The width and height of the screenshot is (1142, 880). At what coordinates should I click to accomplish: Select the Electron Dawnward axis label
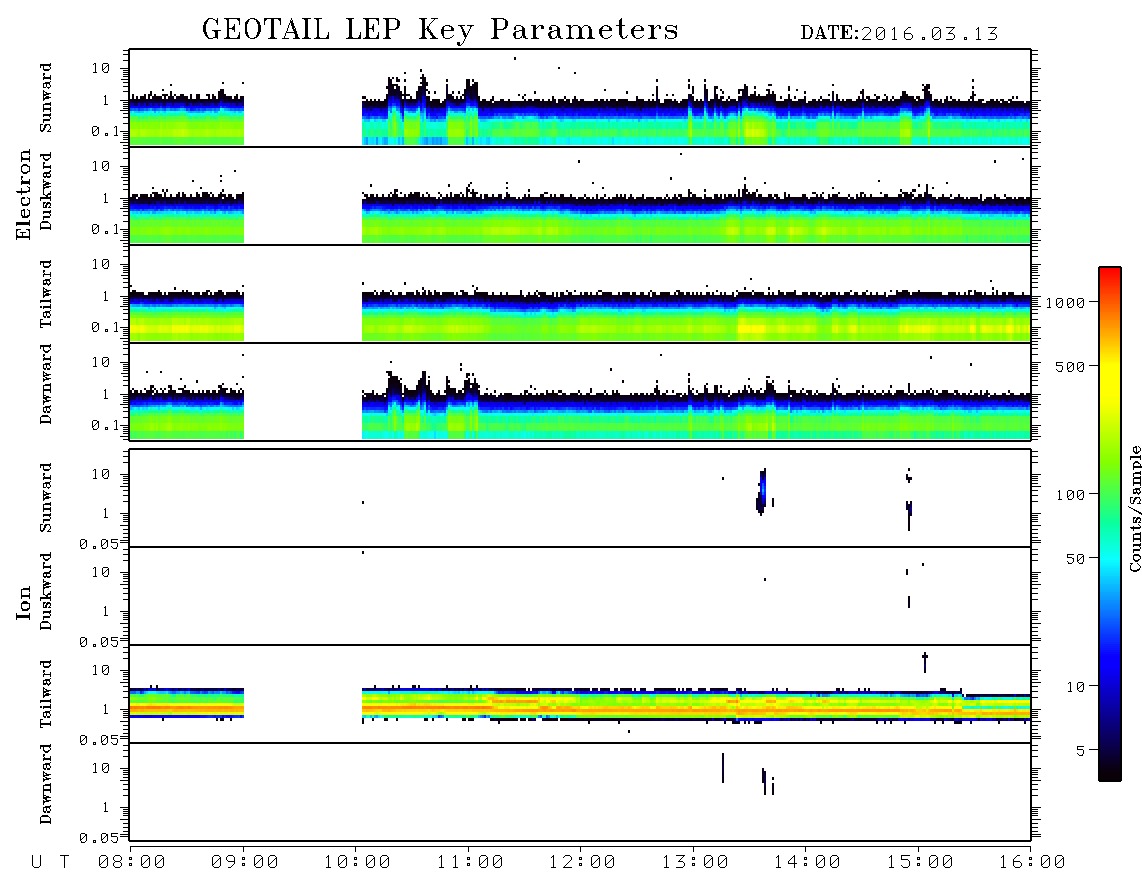click(46, 384)
